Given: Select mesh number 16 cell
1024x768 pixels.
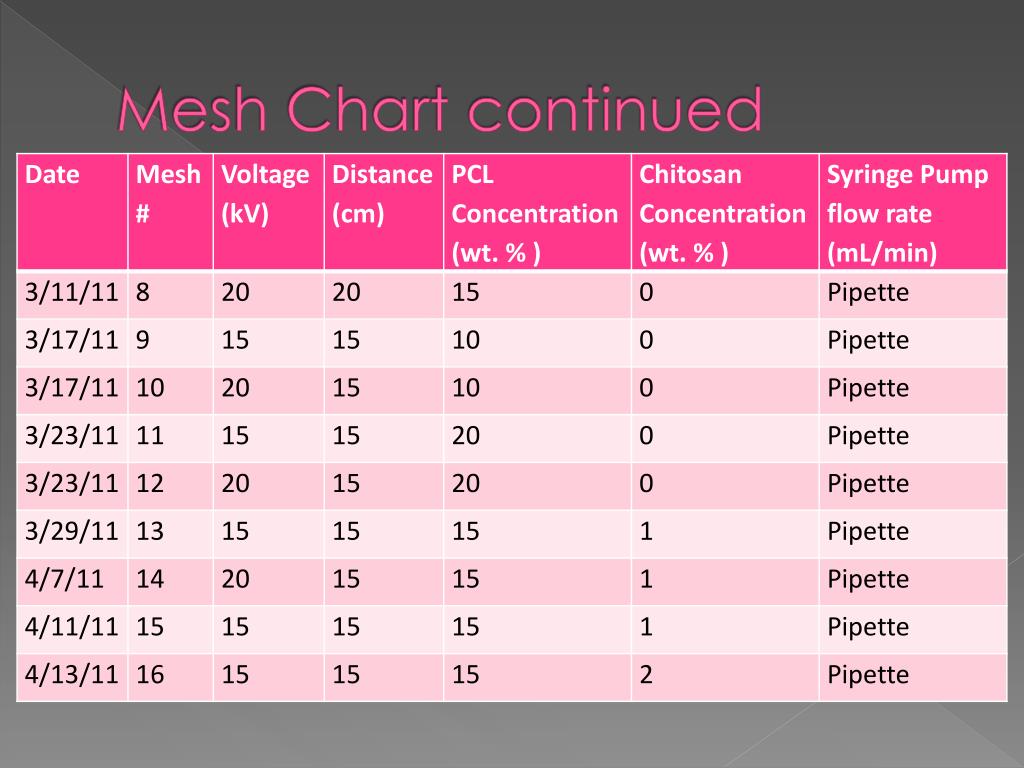Looking at the screenshot, I should coord(170,677).
